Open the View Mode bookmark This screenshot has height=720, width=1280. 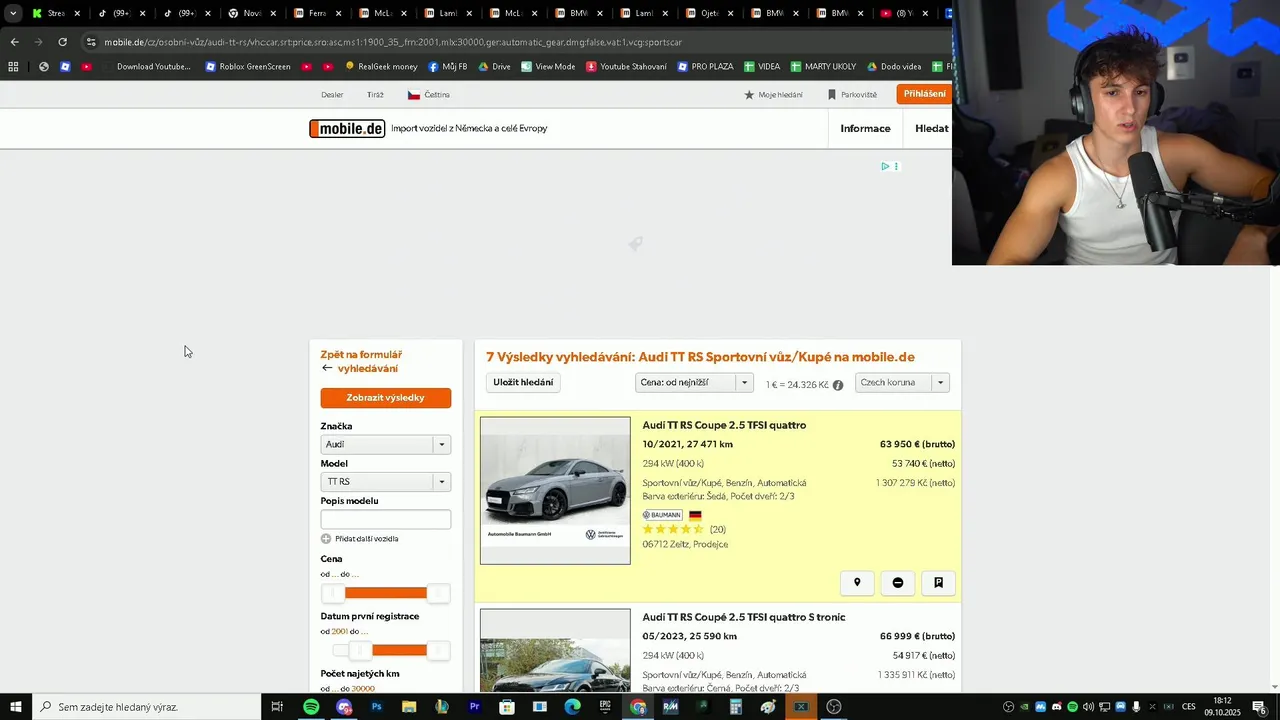coord(548,67)
